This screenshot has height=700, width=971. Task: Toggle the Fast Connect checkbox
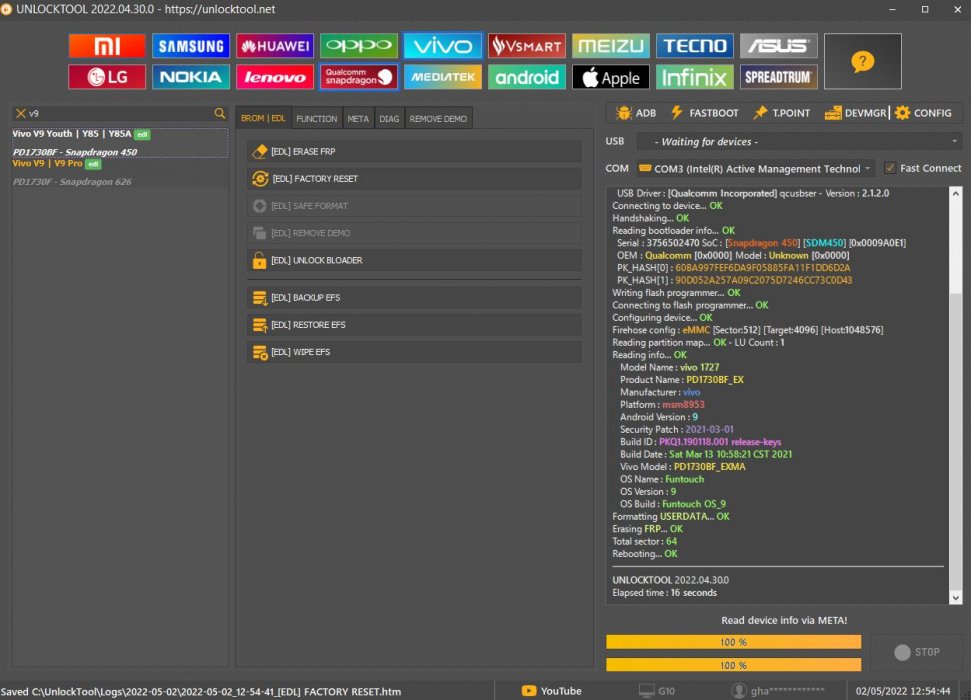tap(890, 168)
